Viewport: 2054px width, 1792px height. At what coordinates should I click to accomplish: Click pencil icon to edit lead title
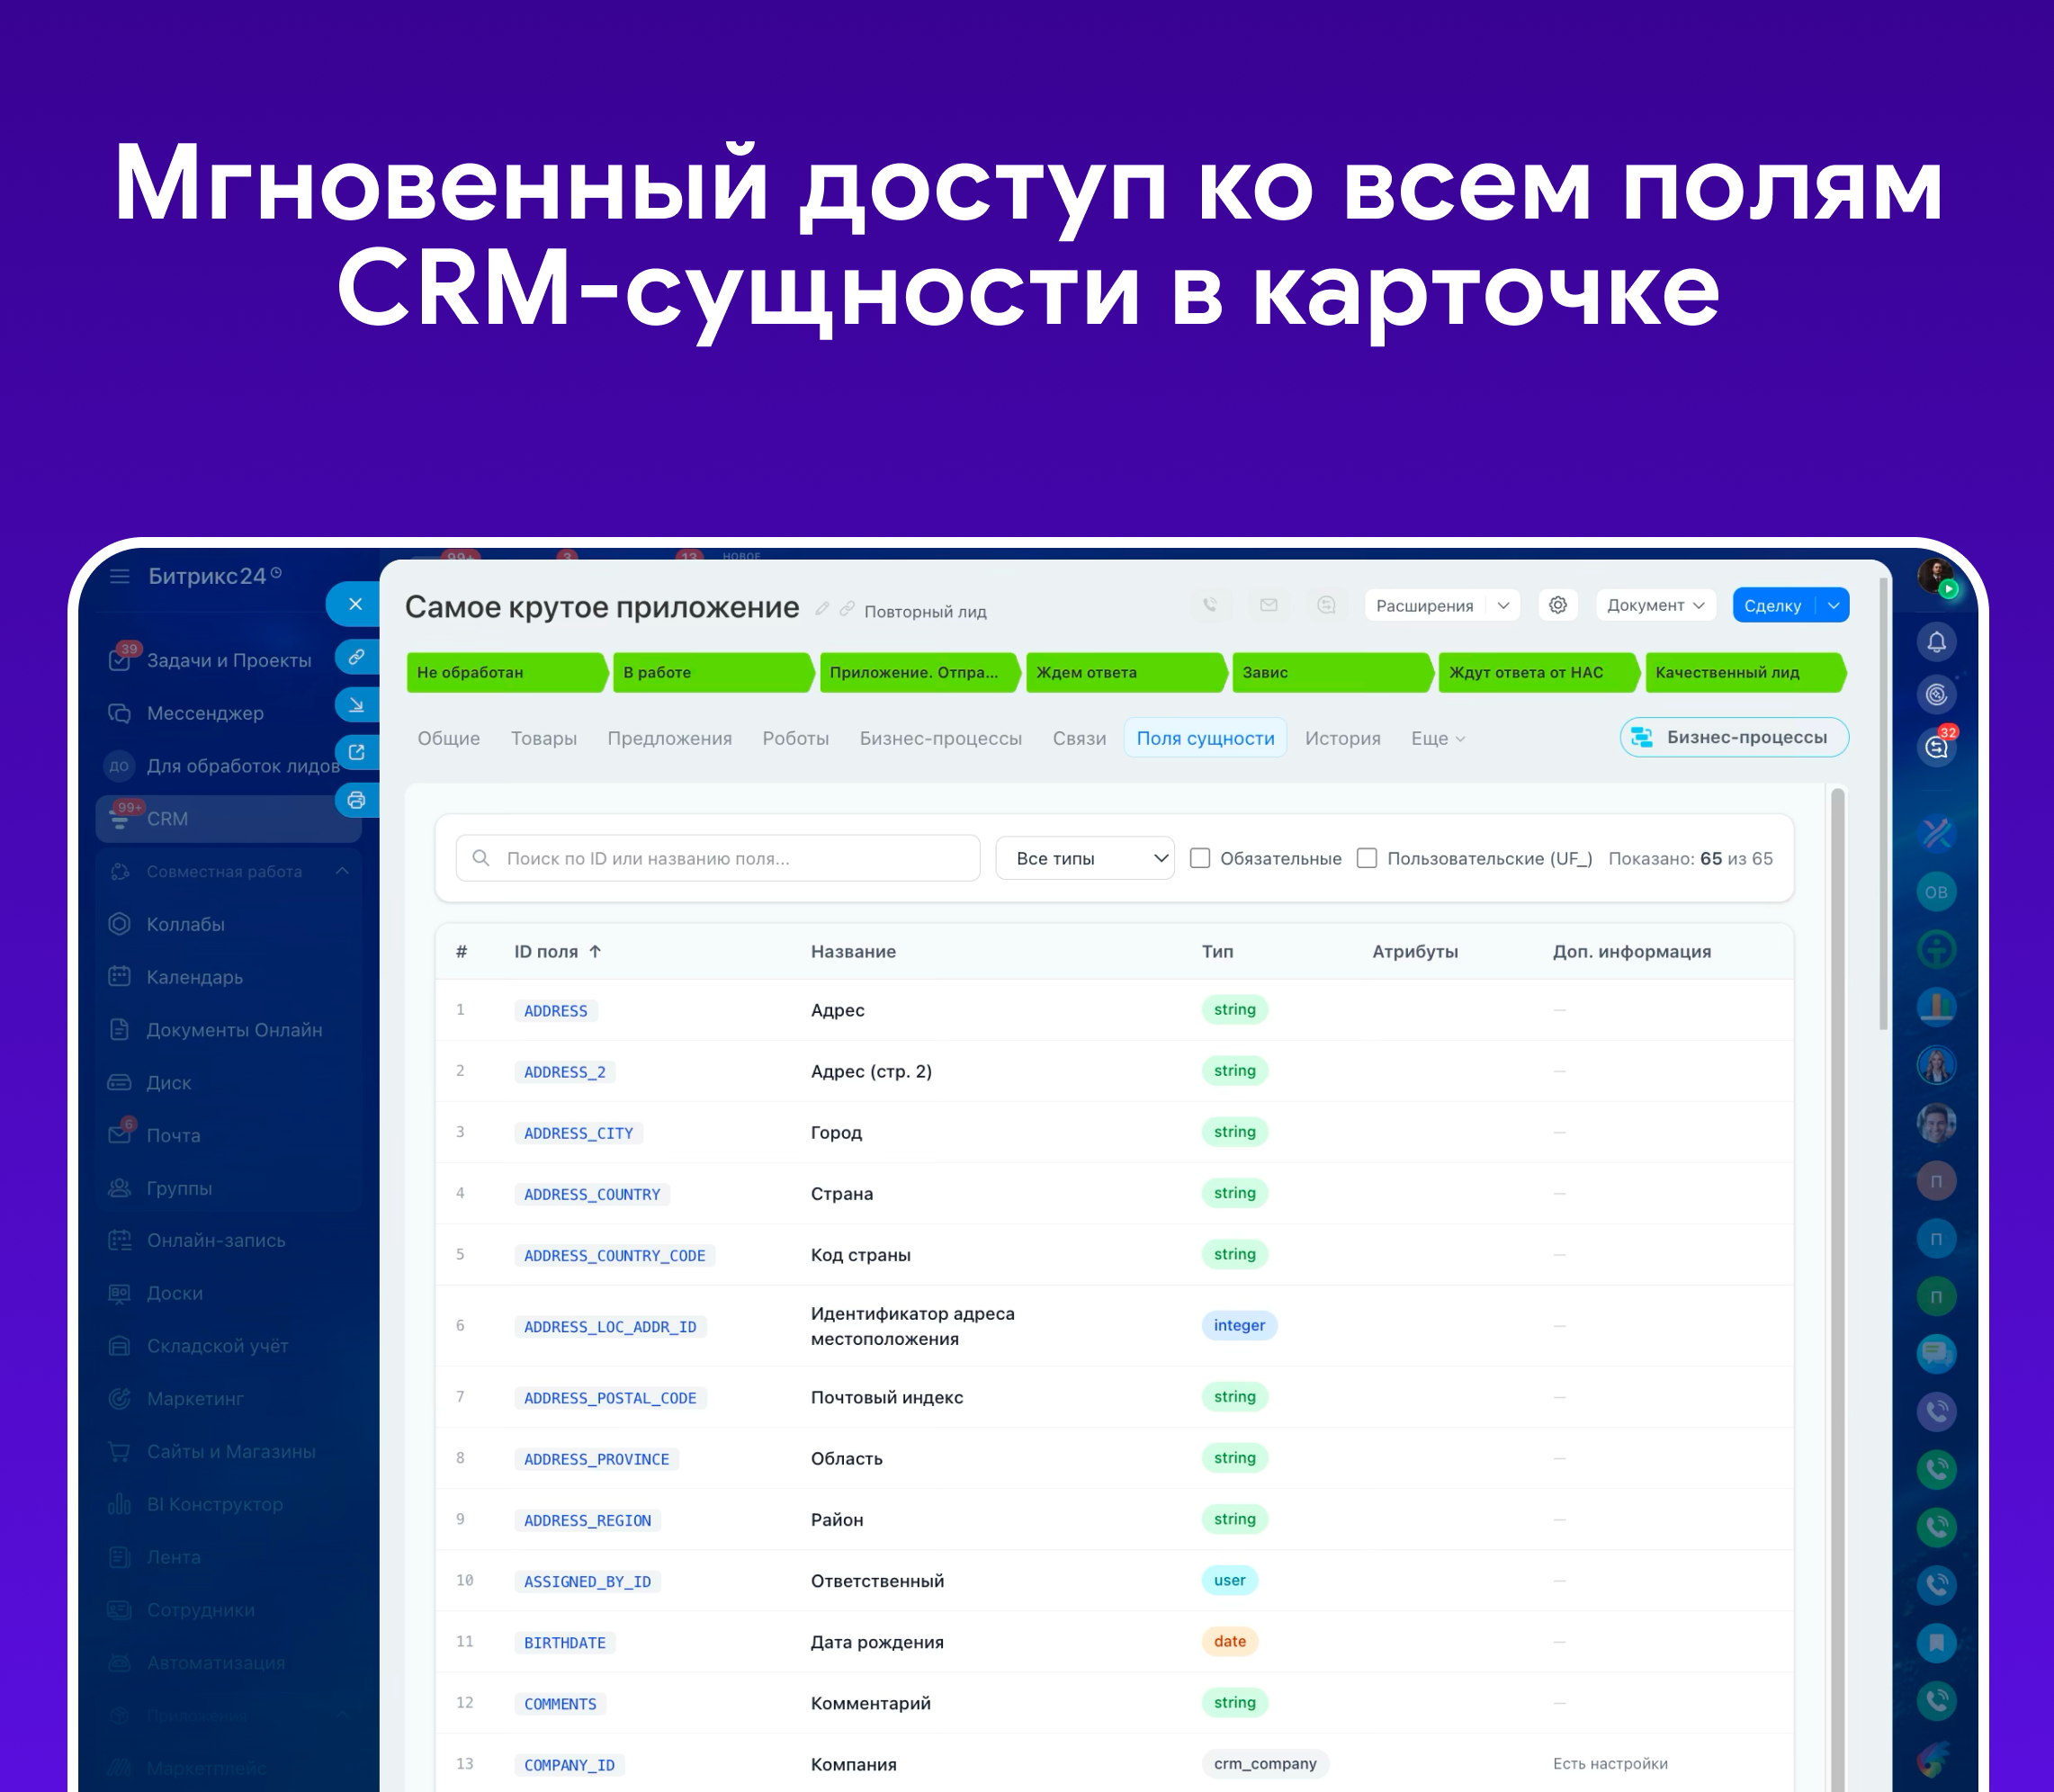pyautogui.click(x=822, y=608)
